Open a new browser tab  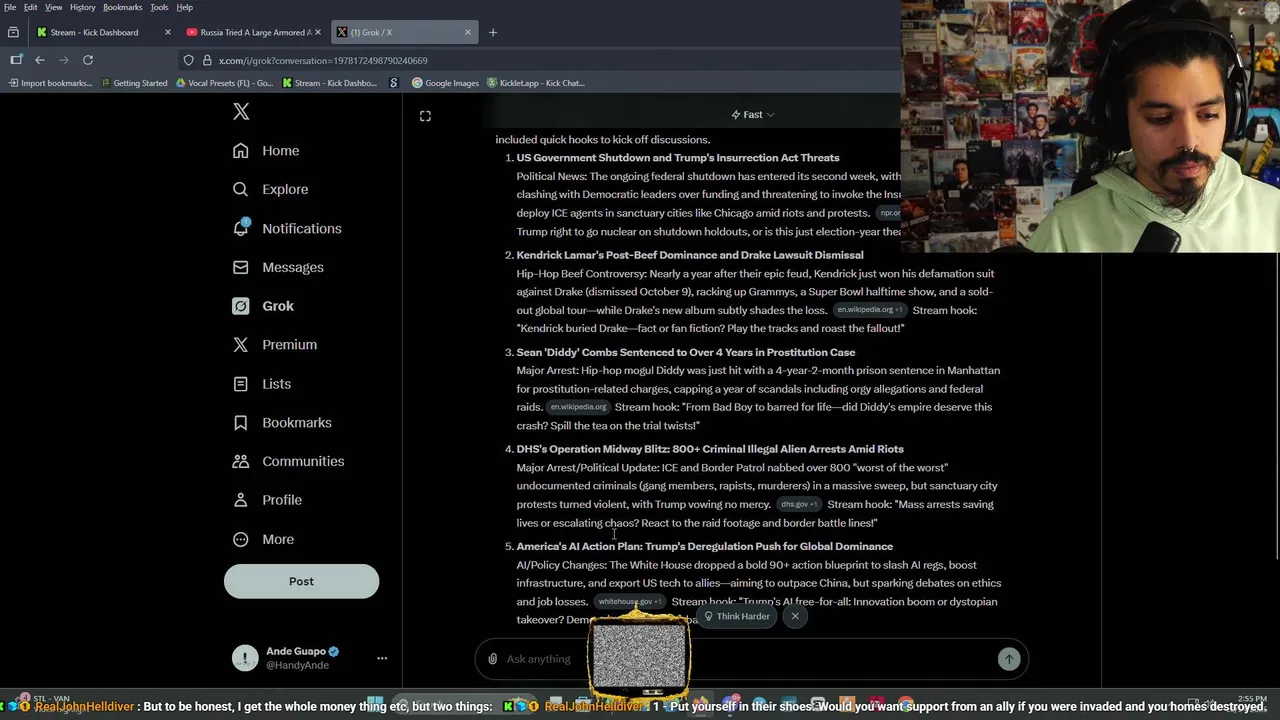pyautogui.click(x=493, y=32)
